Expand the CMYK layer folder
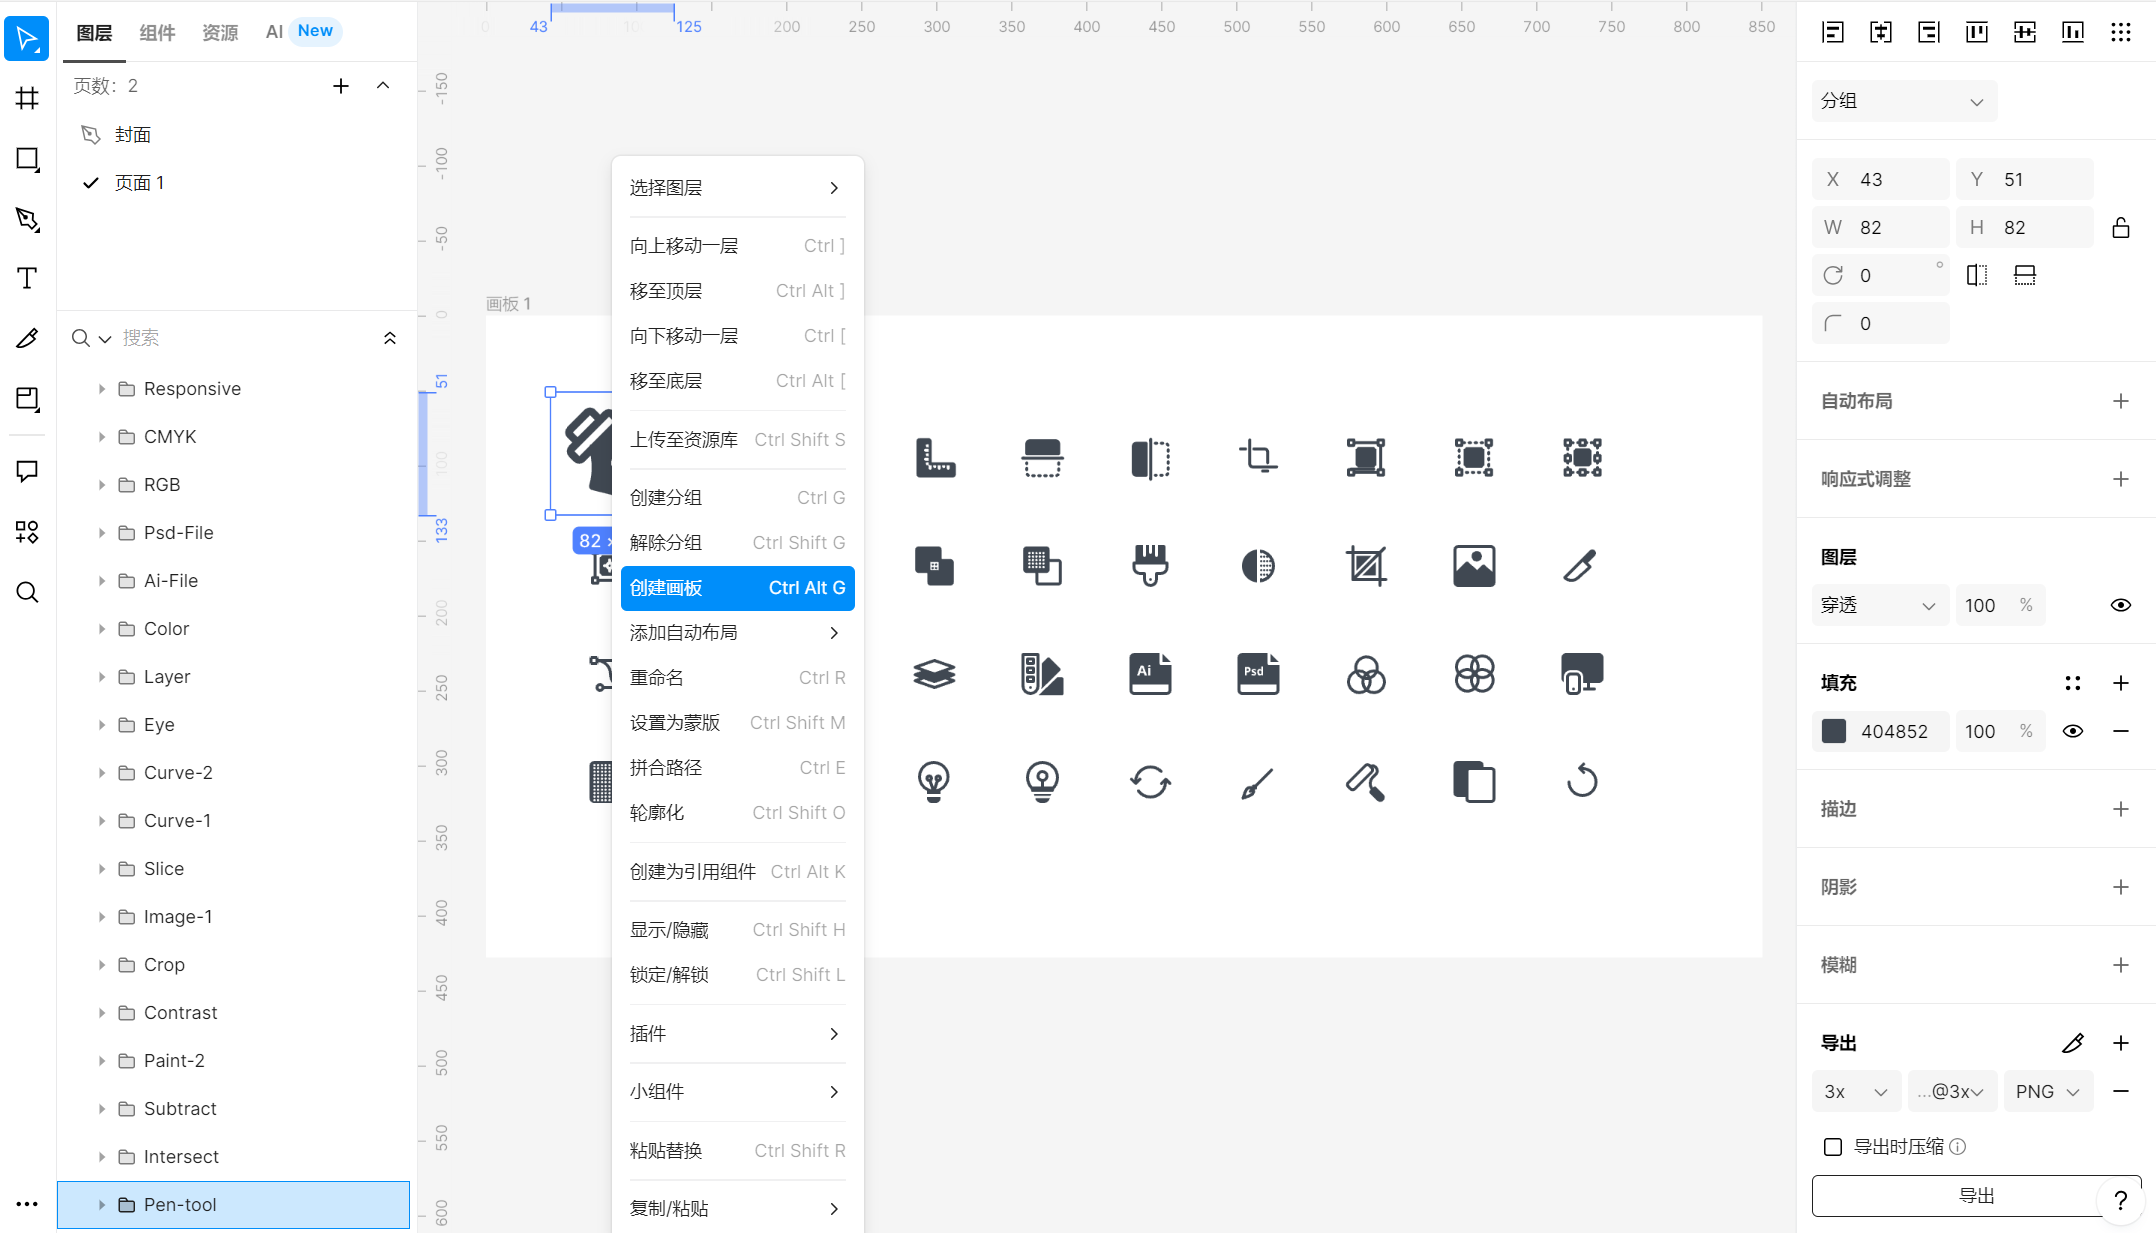 [101, 437]
